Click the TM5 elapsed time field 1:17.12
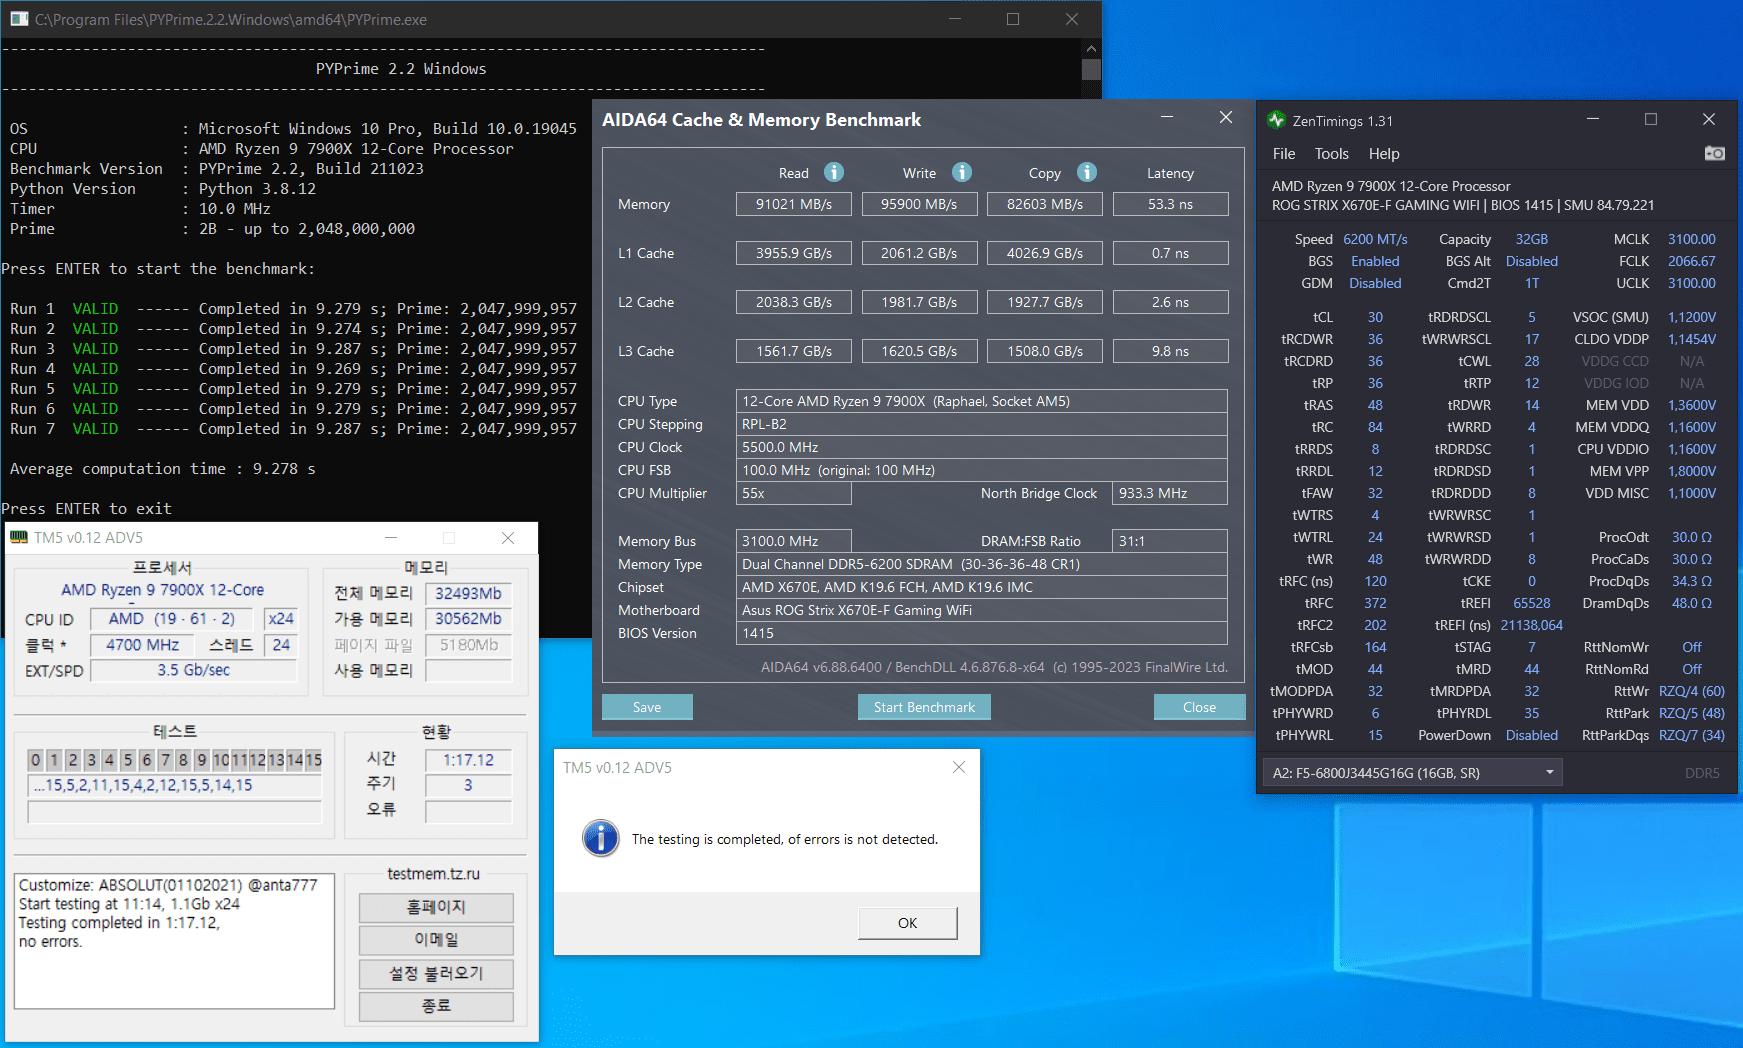The width and height of the screenshot is (1743, 1048). [468, 760]
